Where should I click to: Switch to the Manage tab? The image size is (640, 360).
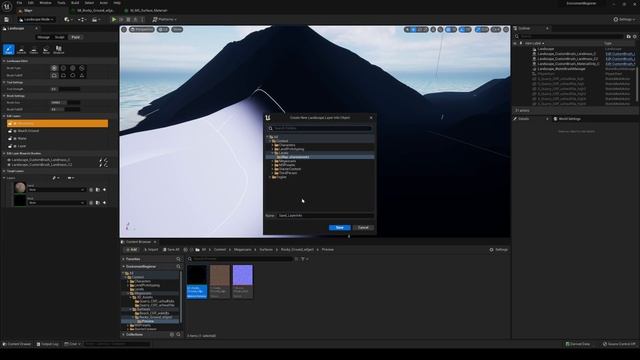pos(43,37)
